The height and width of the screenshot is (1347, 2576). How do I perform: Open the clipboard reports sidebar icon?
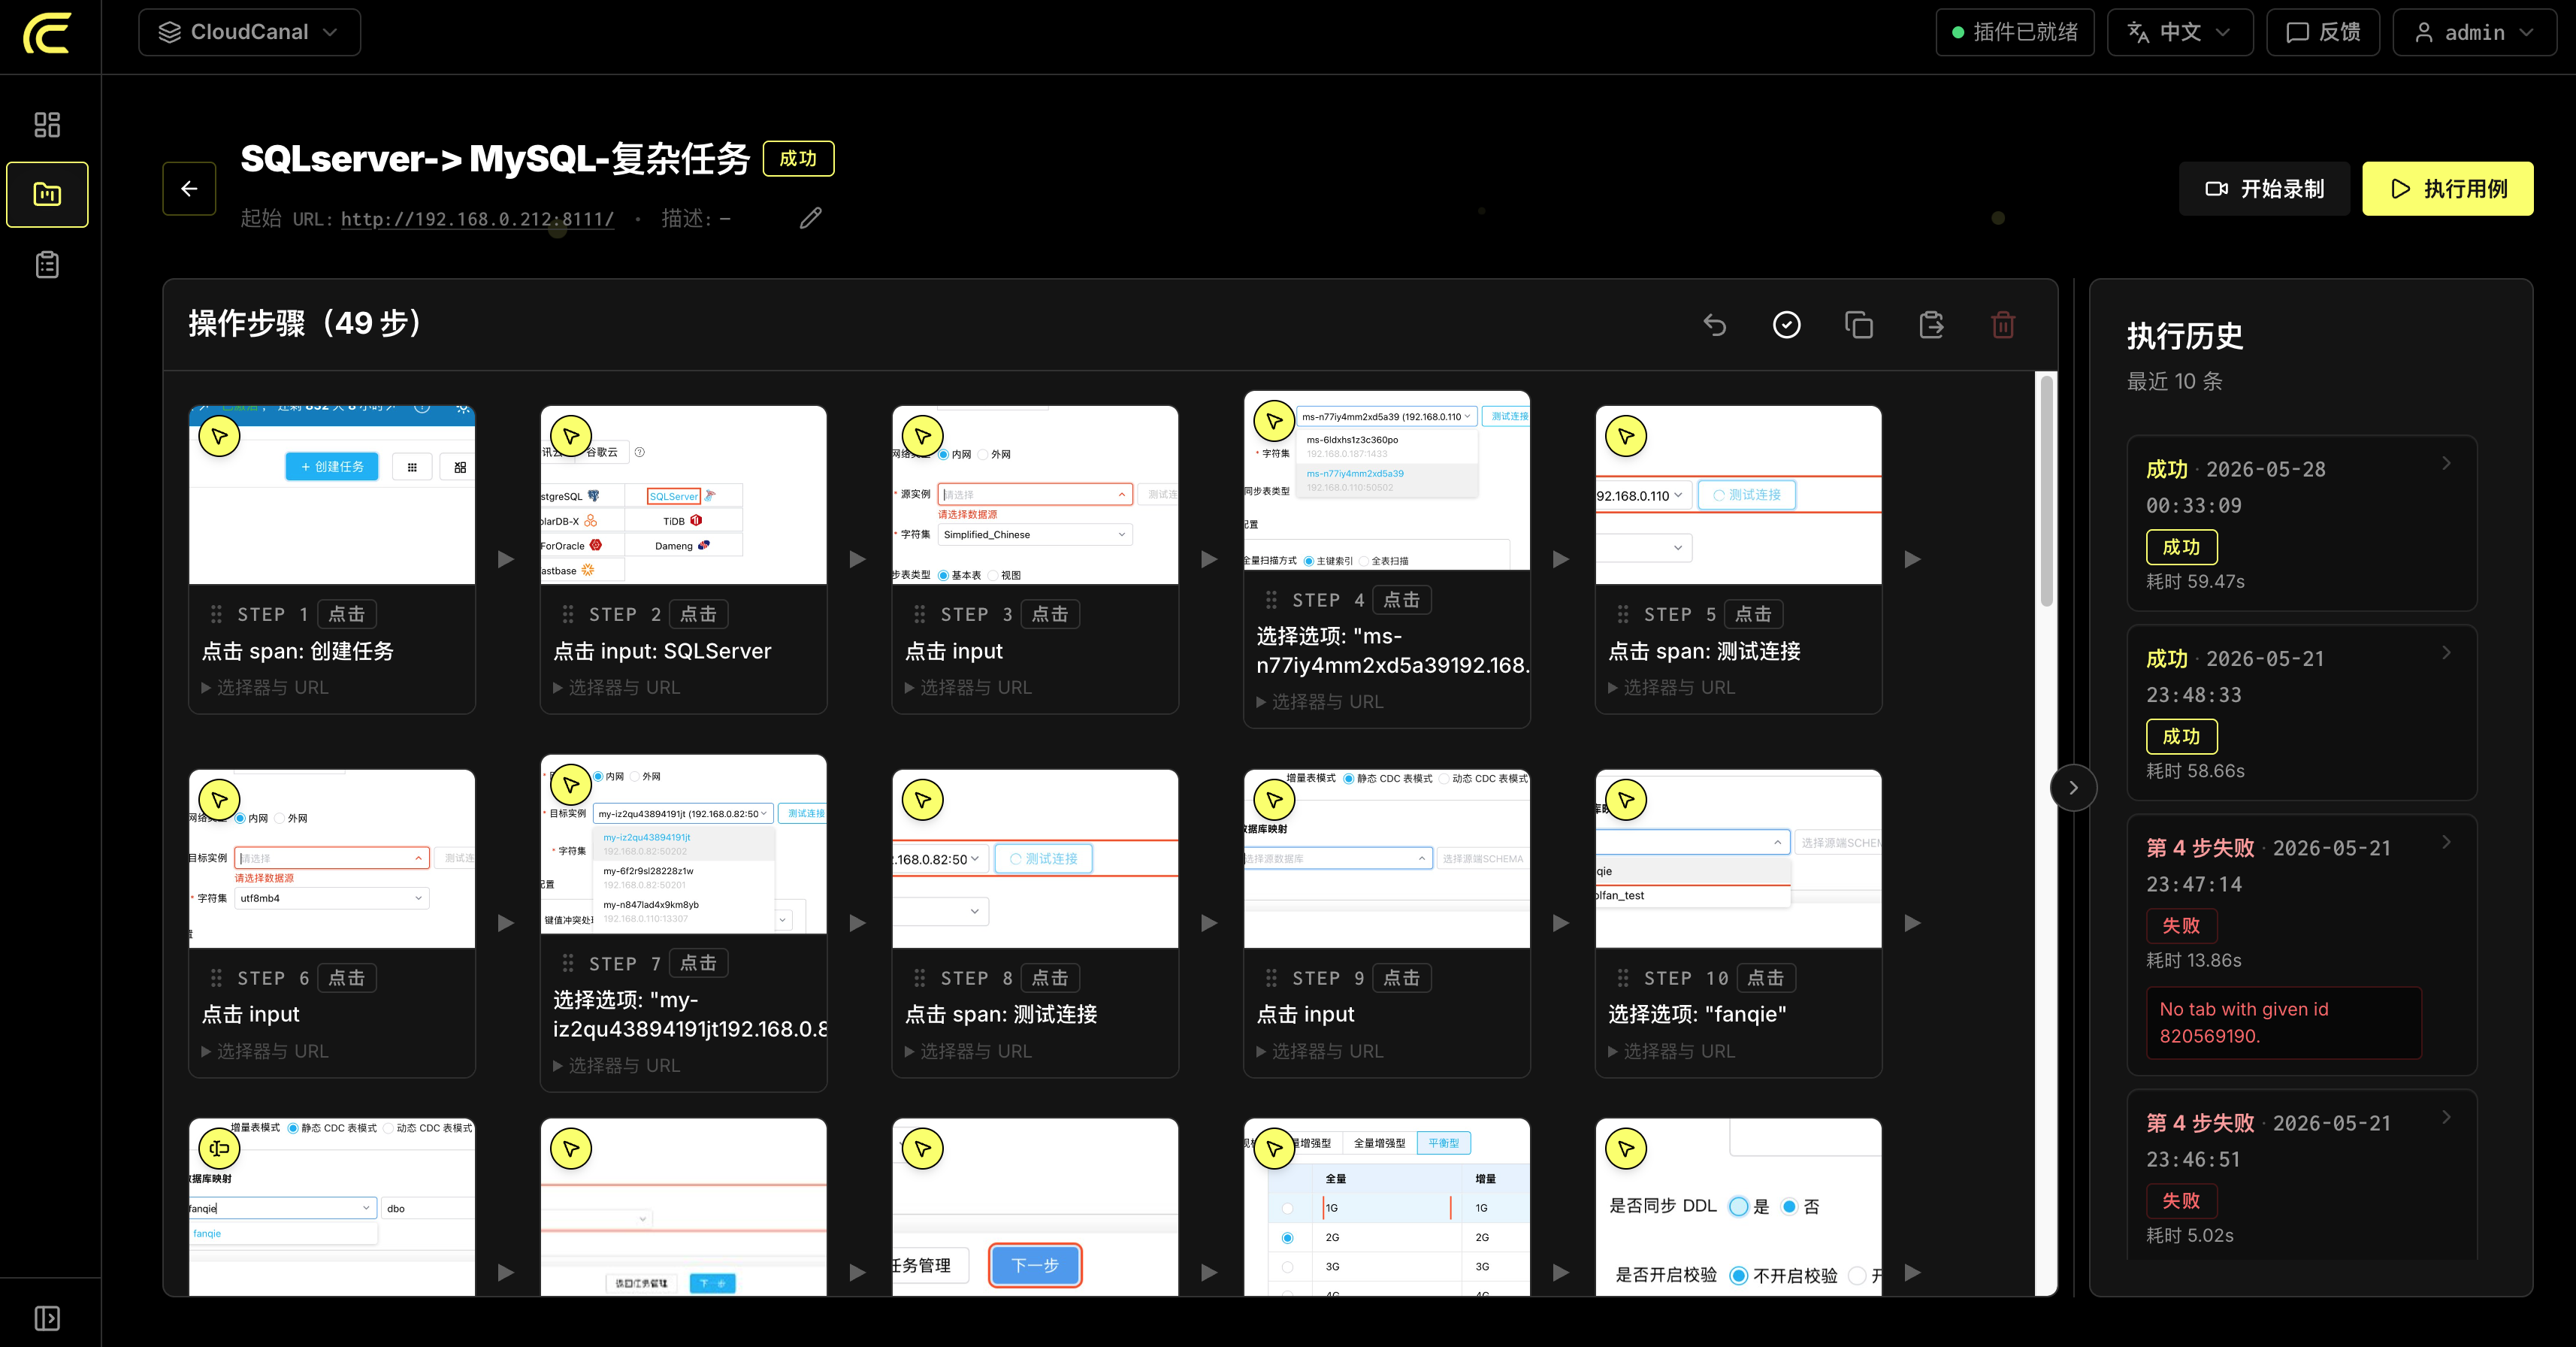pyautogui.click(x=47, y=265)
